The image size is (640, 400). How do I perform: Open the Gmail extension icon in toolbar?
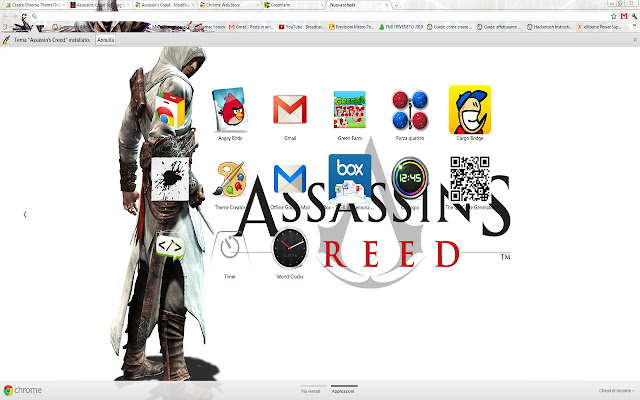(x=624, y=16)
